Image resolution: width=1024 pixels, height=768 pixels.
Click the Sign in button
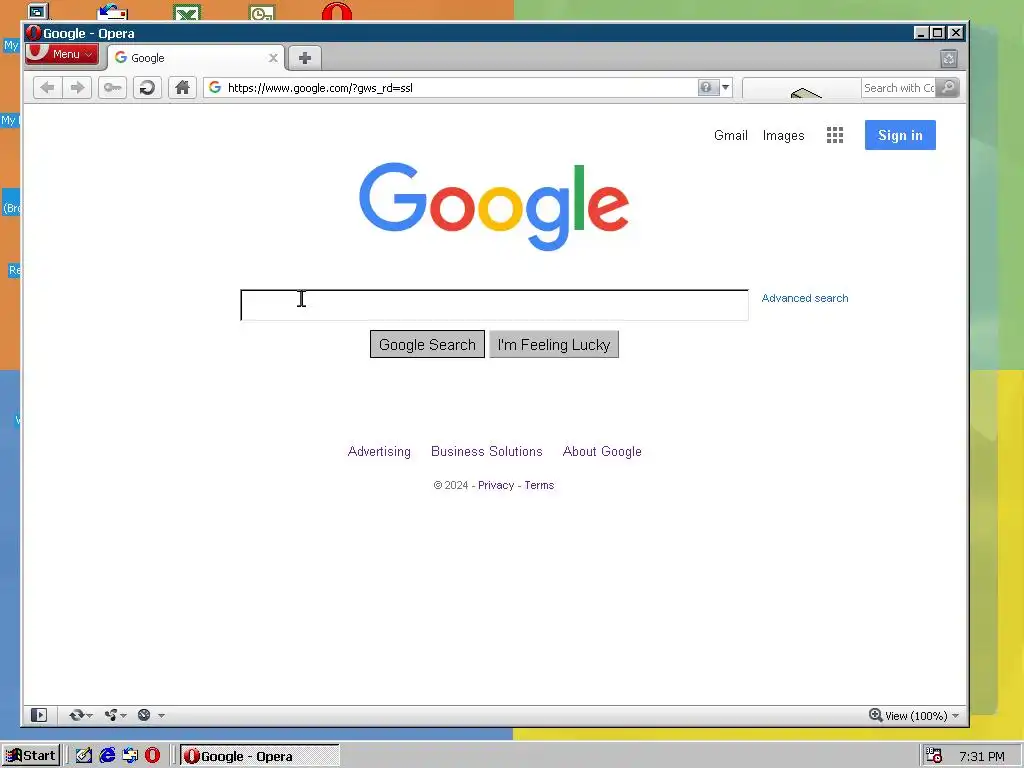coord(900,135)
